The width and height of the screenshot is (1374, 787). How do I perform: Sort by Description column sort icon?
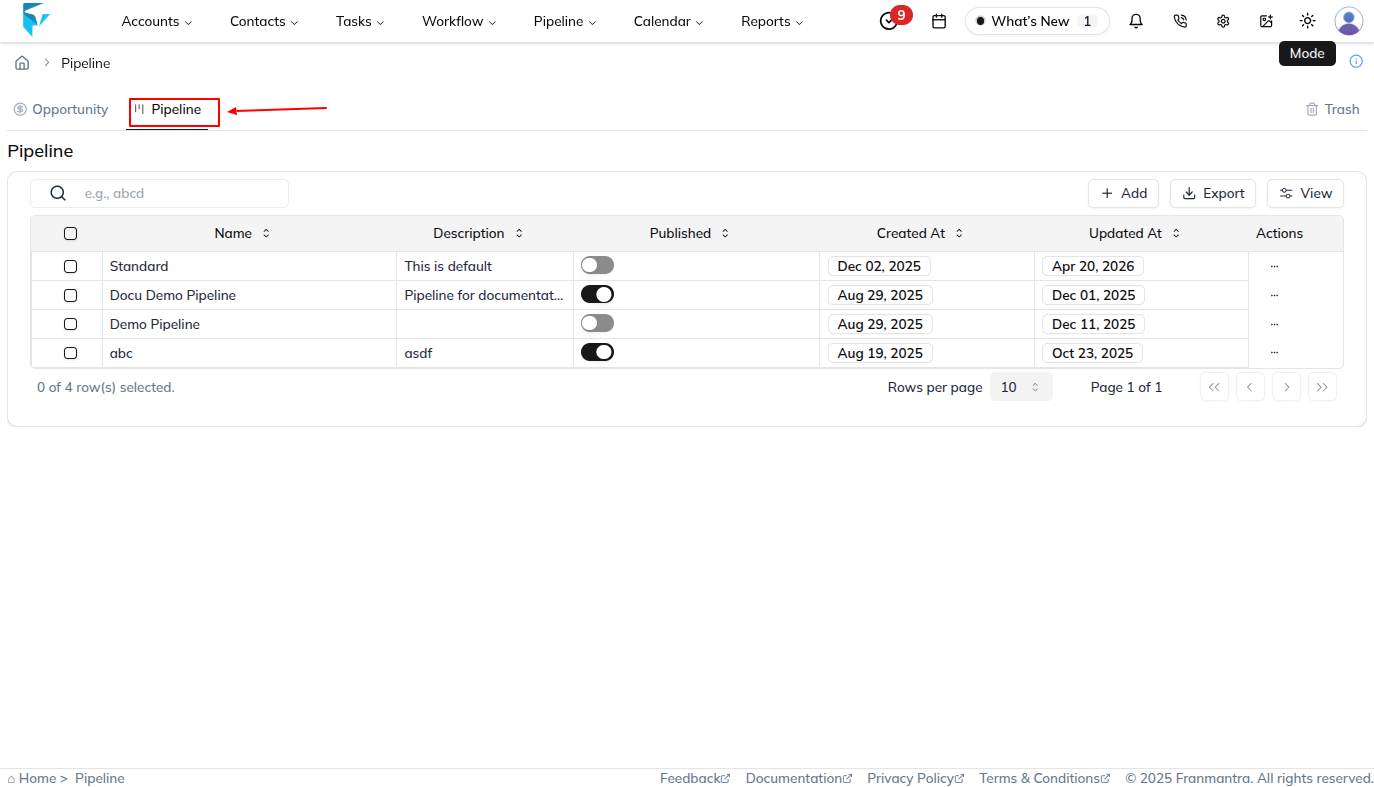519,233
